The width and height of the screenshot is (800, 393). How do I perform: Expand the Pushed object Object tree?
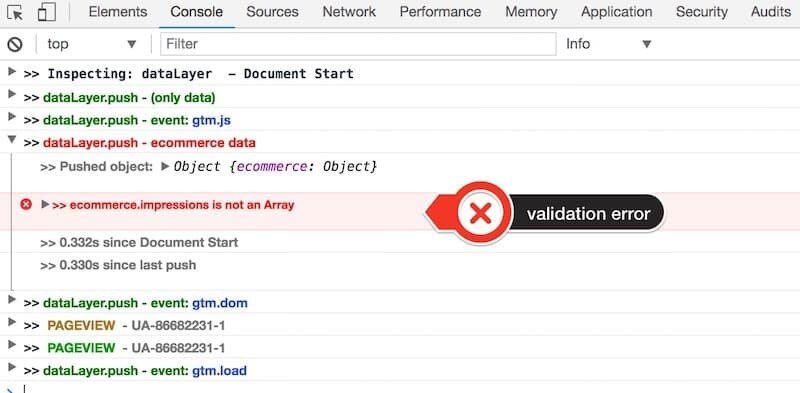[165, 166]
